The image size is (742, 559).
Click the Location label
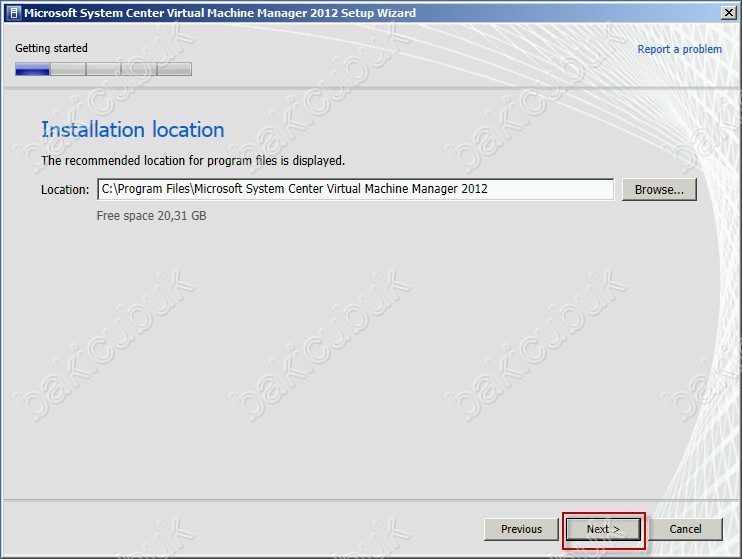pyautogui.click(x=65, y=190)
